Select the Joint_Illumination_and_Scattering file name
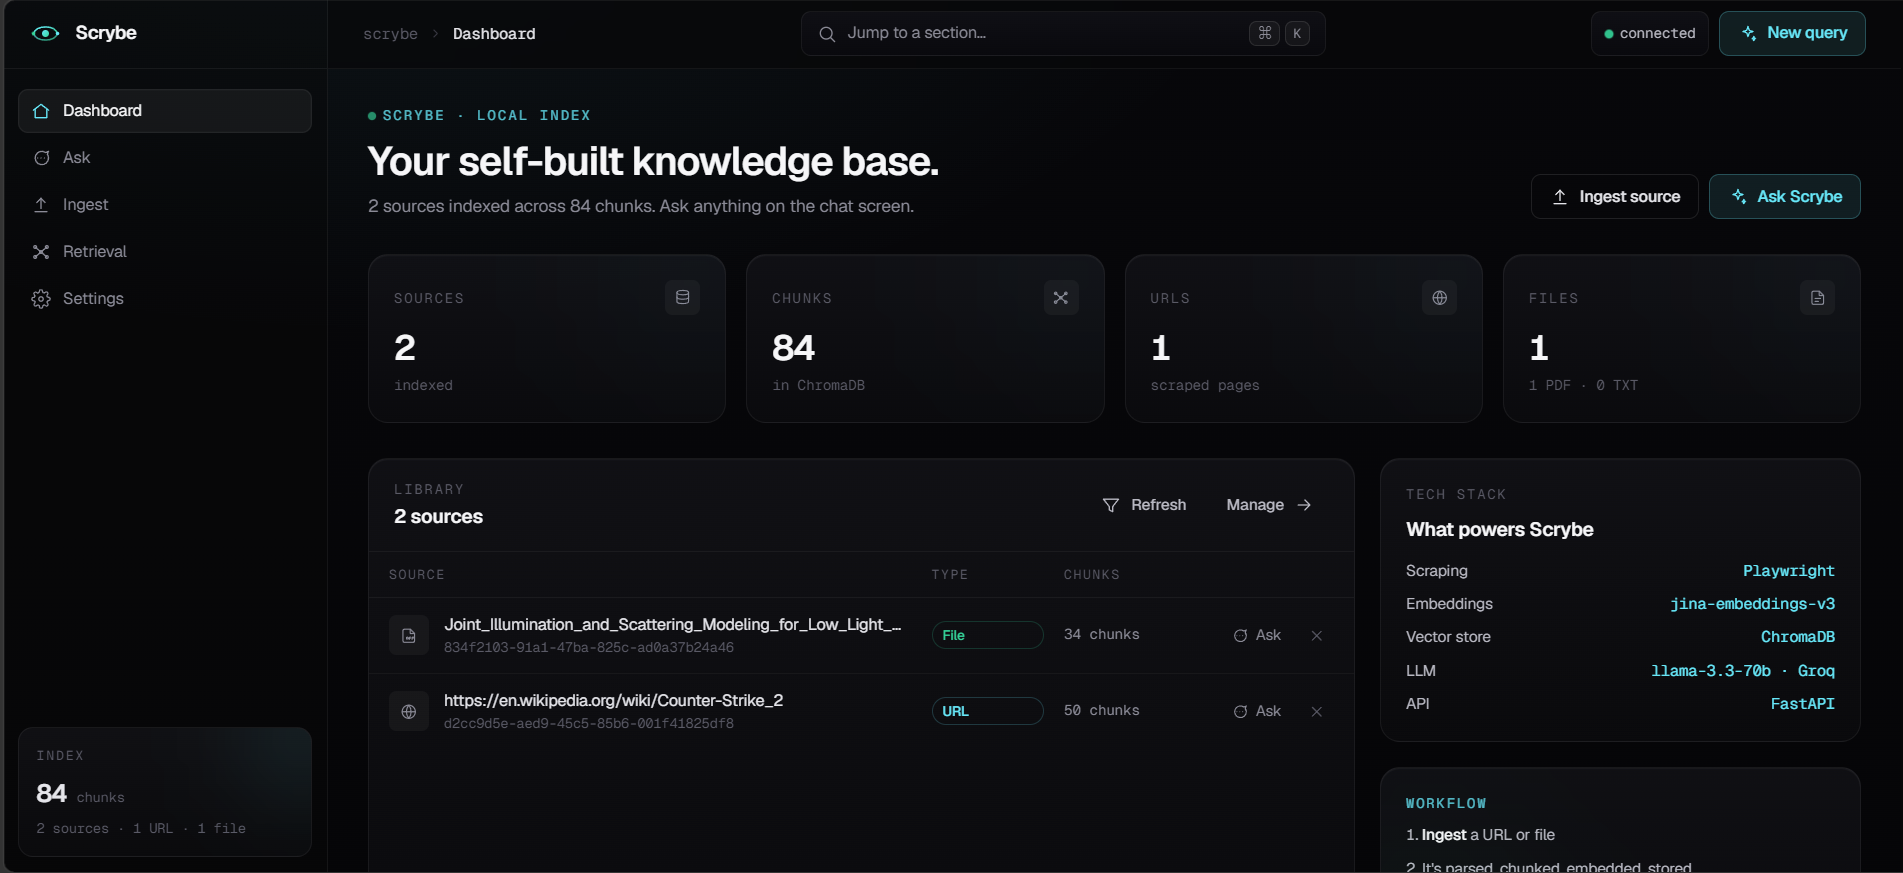The height and width of the screenshot is (873, 1903). (673, 625)
